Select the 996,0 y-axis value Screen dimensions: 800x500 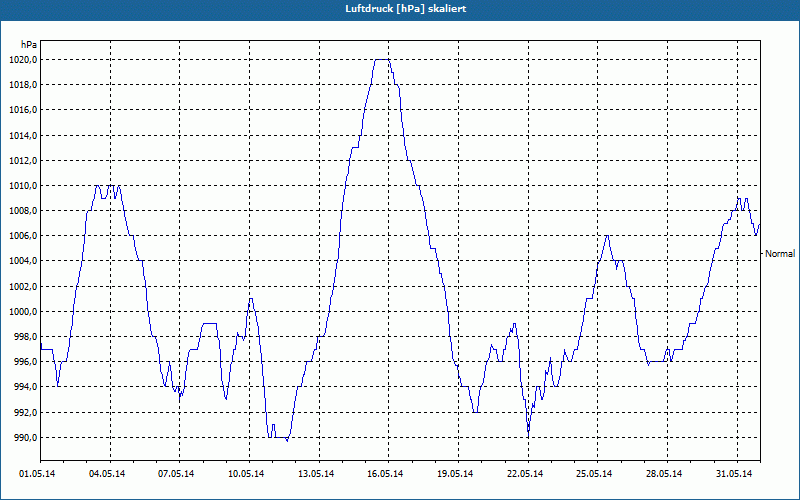[25, 362]
